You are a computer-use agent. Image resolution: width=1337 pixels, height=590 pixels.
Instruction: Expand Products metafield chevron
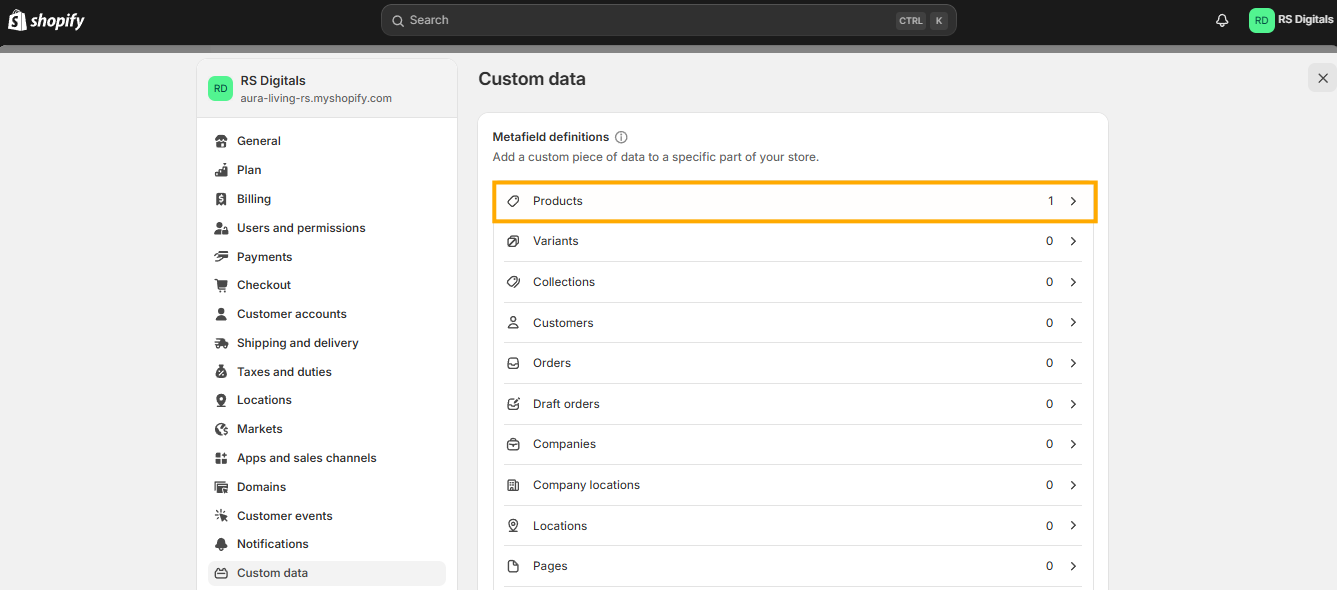tap(1073, 201)
